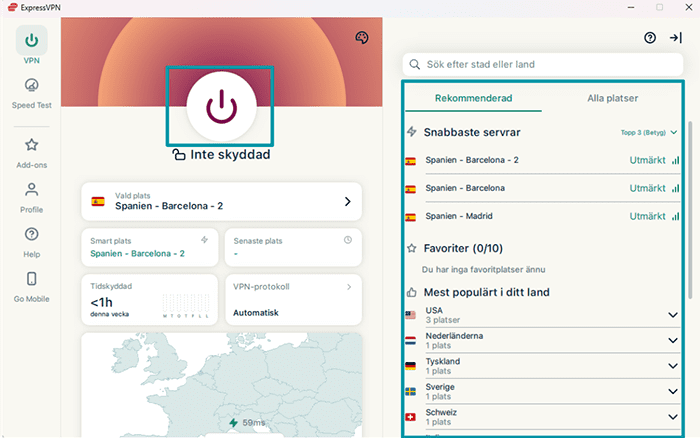Viewport: 700px width, 438px height.
Task: Click the help question mark icon top right
Action: [x=650, y=38]
